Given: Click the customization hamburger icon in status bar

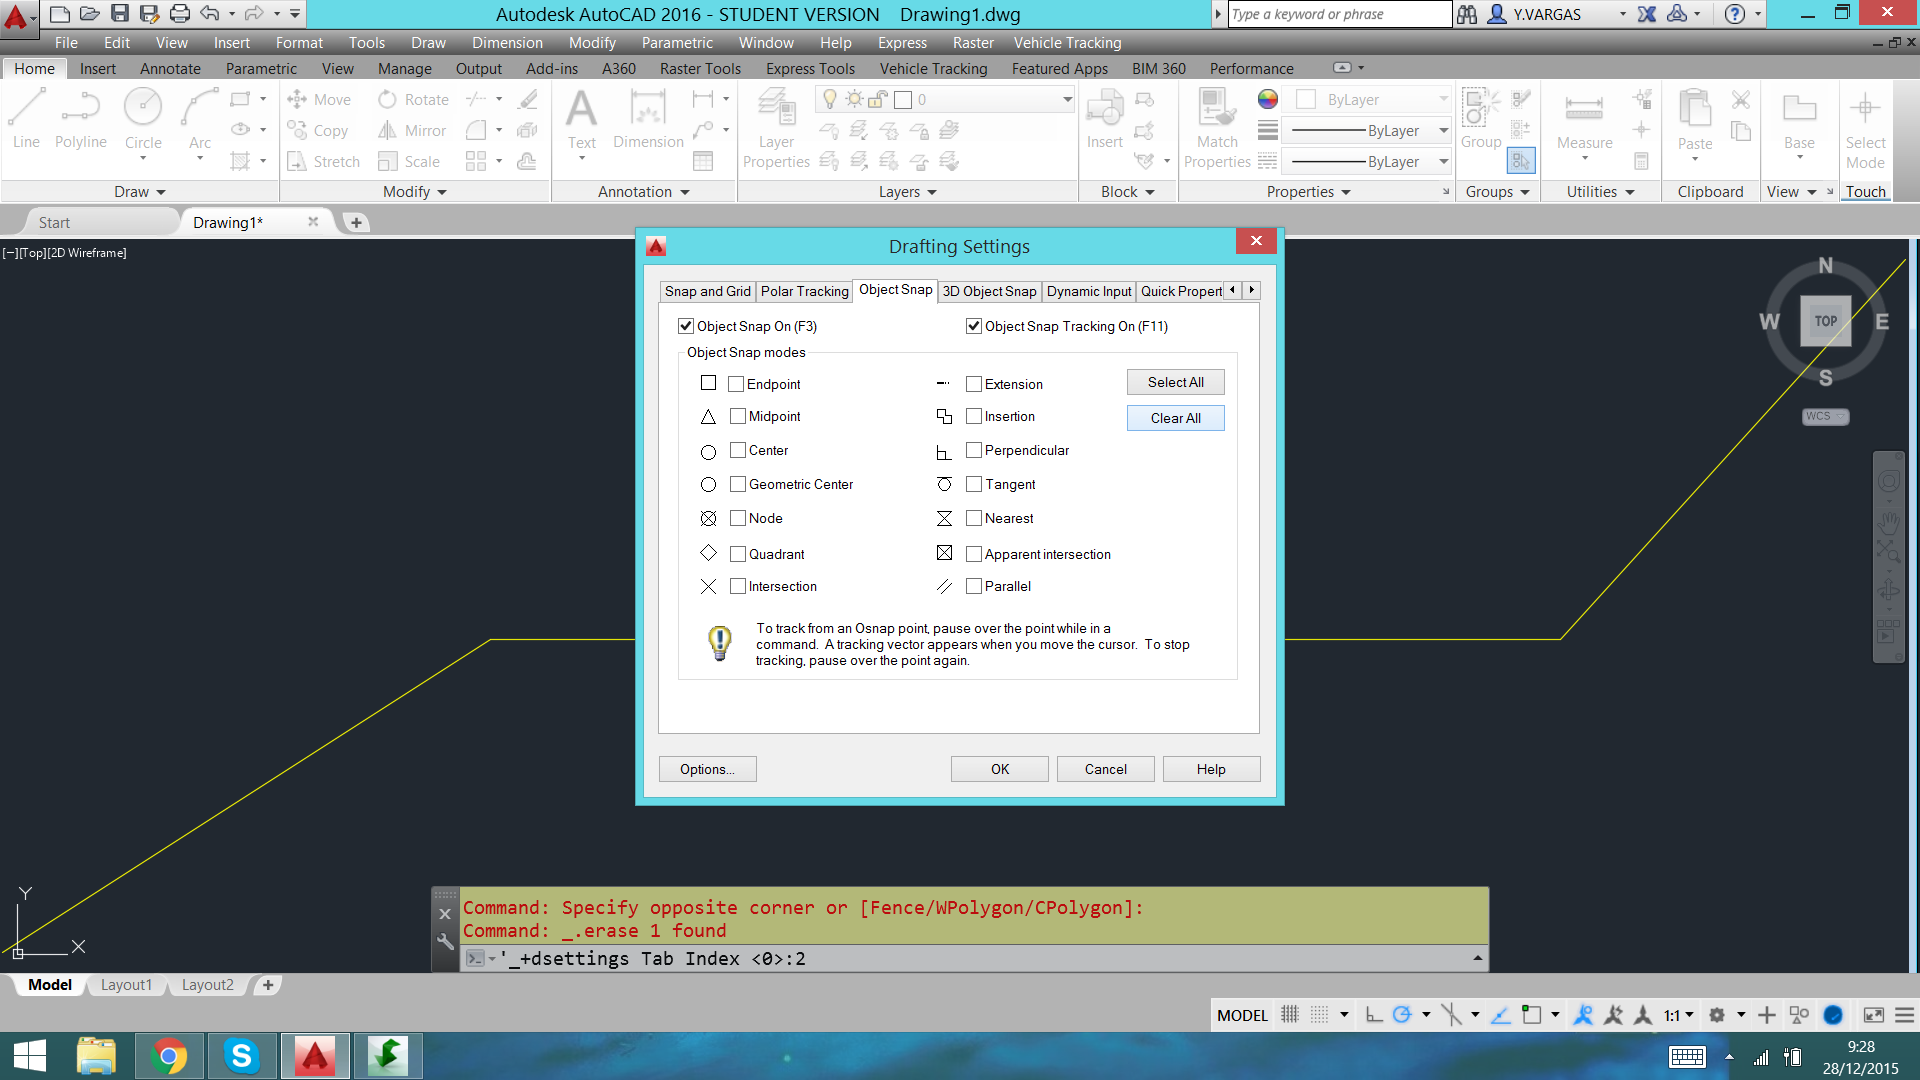Looking at the screenshot, I should [x=1905, y=1015].
